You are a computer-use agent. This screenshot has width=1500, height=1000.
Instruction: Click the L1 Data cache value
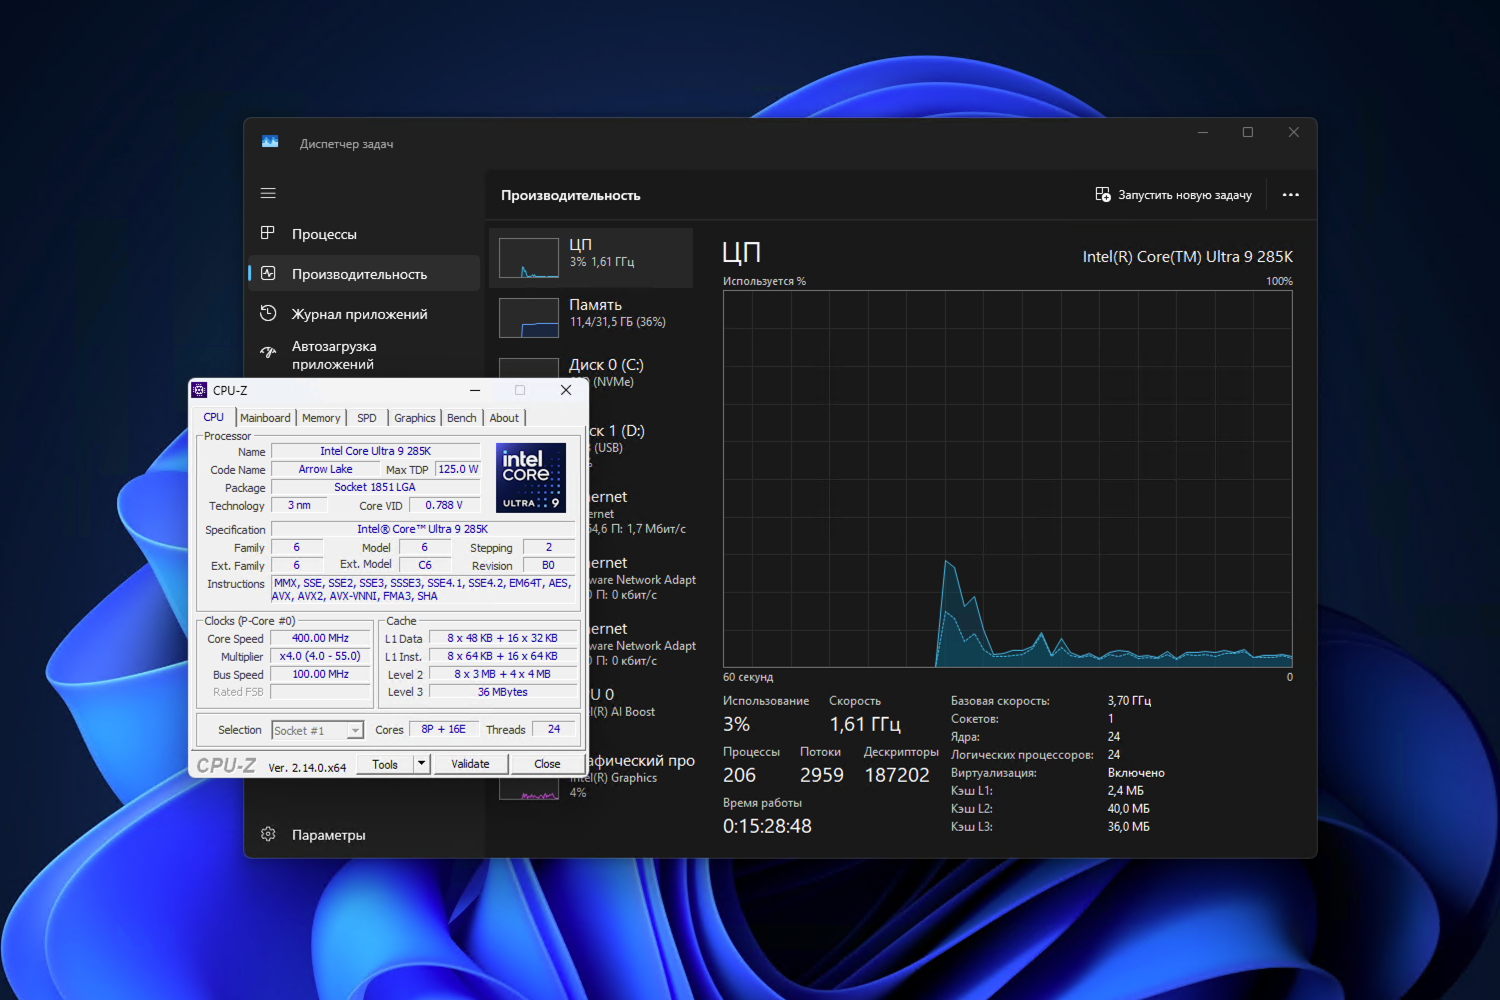pos(503,638)
